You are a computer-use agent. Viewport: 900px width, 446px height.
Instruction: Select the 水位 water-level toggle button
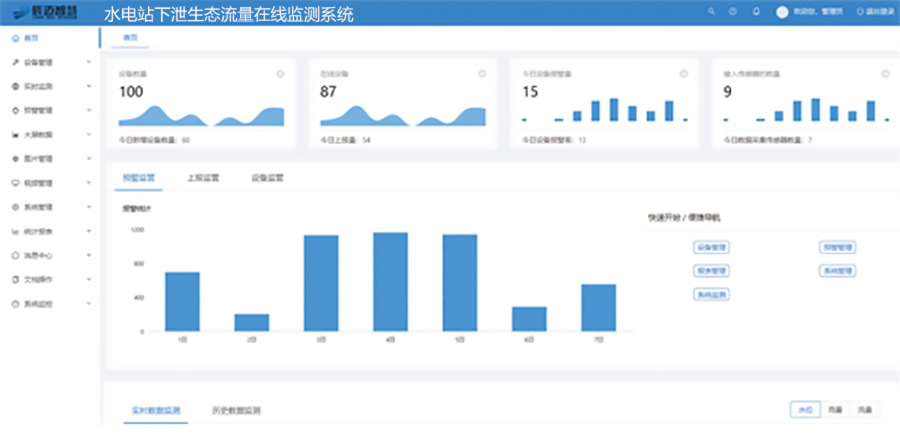(x=805, y=410)
